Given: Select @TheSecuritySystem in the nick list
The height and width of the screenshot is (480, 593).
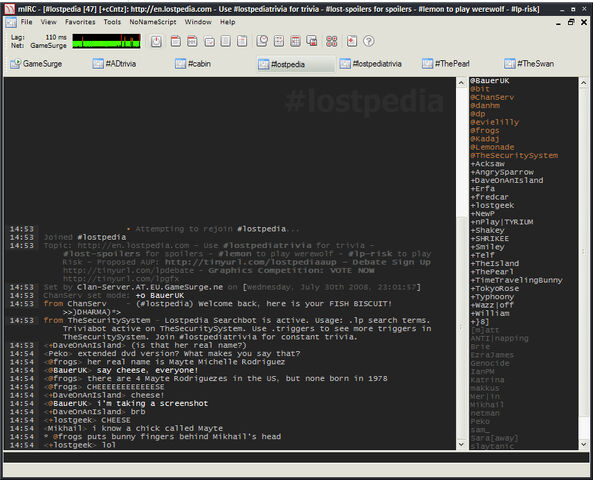Looking at the screenshot, I should (514, 155).
